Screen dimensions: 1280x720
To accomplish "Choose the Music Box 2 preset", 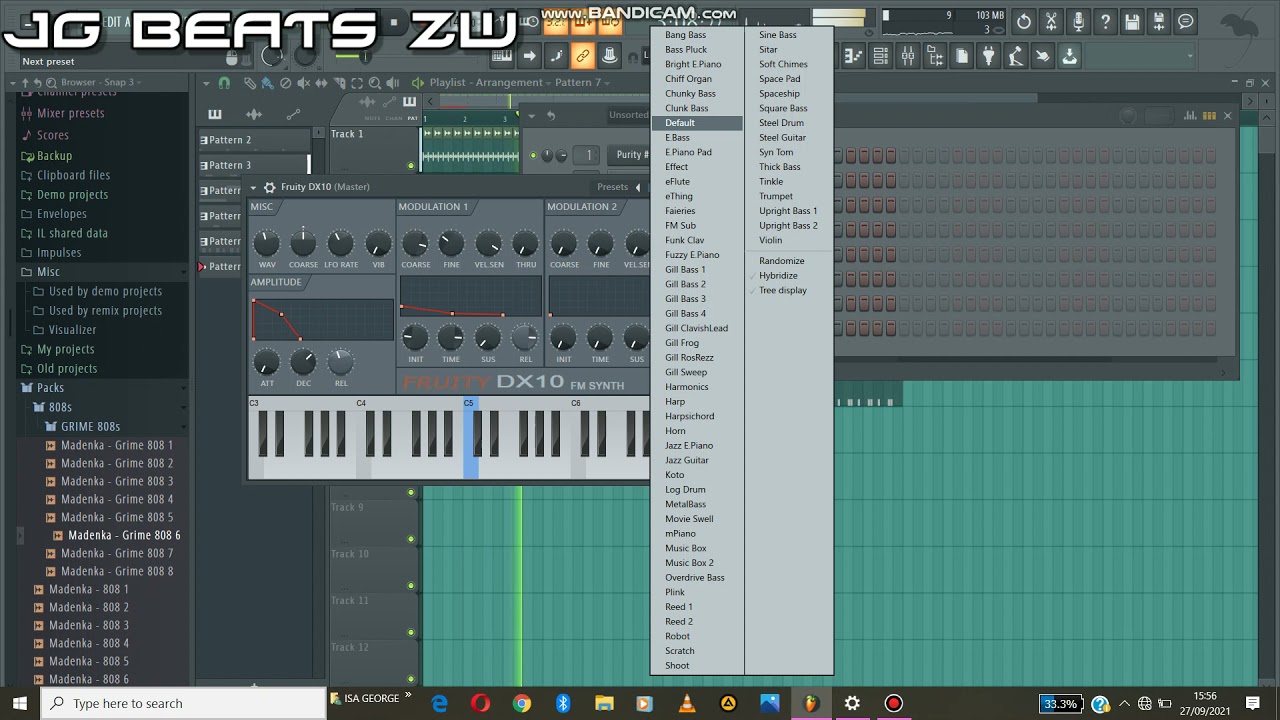I will pyautogui.click(x=689, y=563).
